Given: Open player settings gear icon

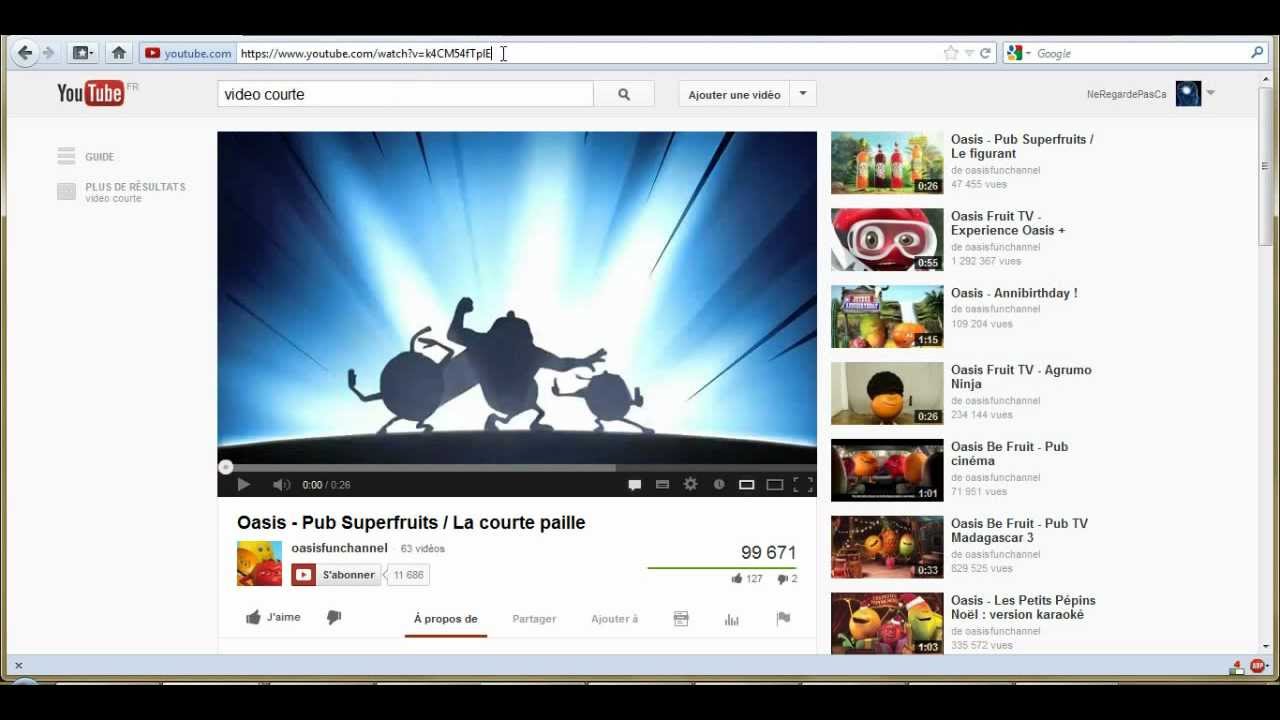Looking at the screenshot, I should [x=690, y=484].
